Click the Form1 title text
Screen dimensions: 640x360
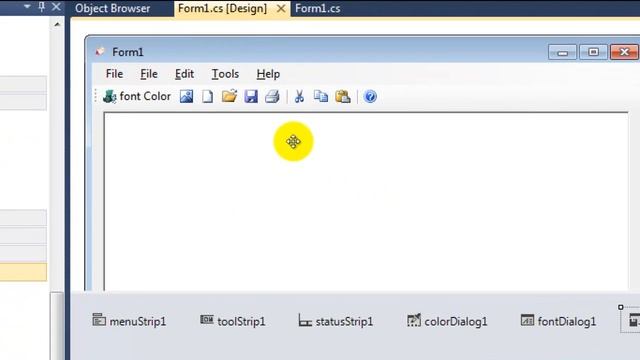(128, 52)
